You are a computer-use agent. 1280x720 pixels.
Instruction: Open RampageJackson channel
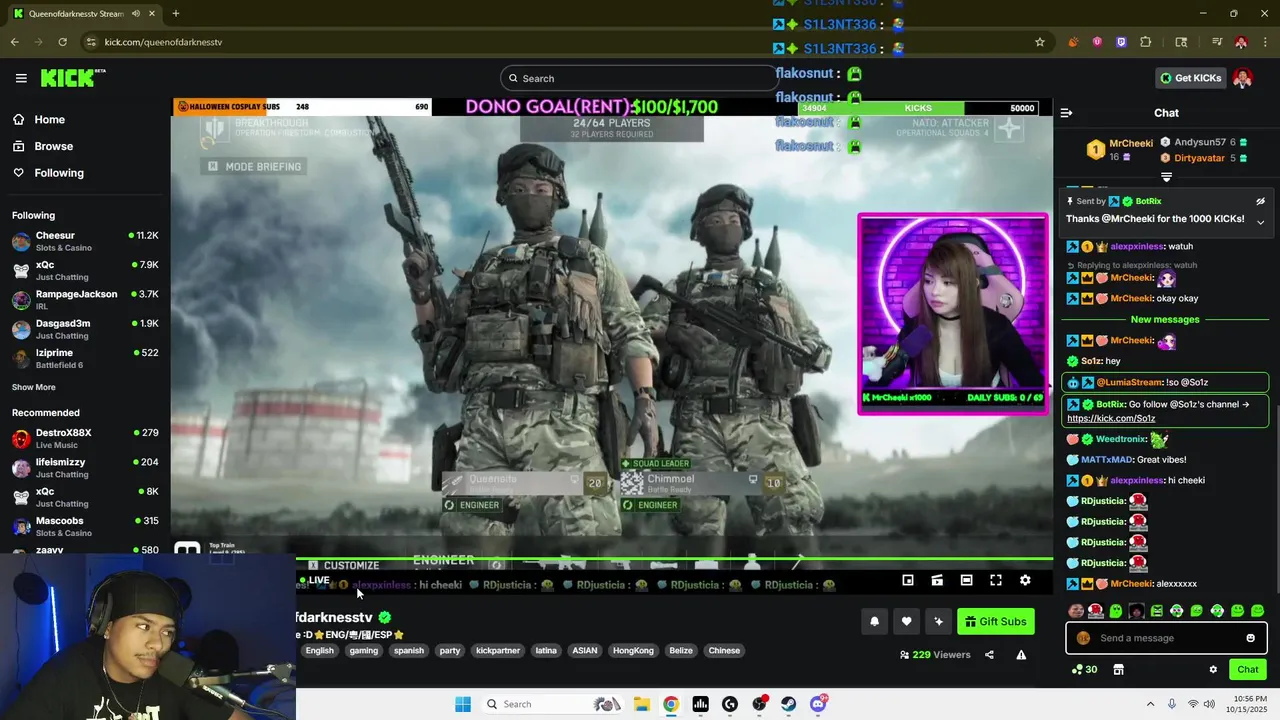point(84,300)
